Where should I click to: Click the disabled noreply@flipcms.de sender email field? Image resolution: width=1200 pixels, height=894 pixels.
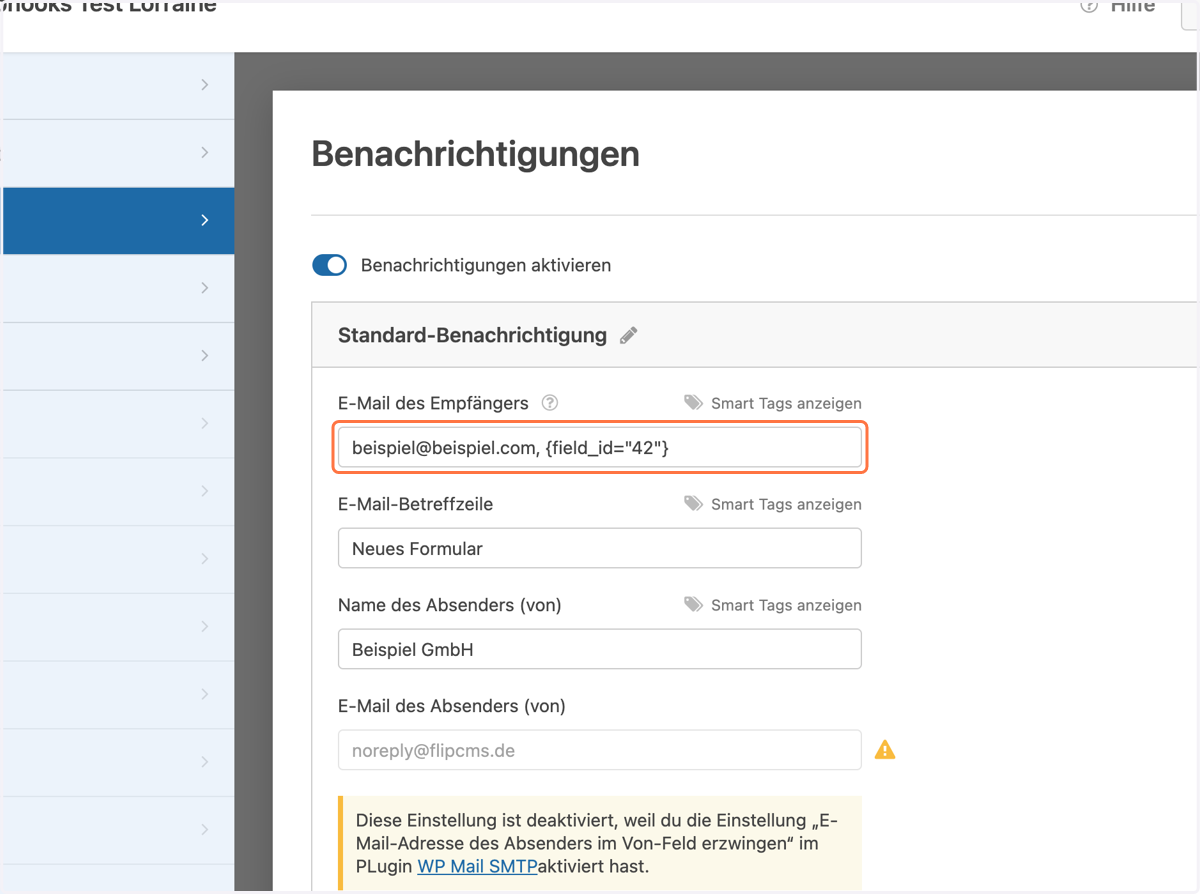pyautogui.click(x=600, y=750)
